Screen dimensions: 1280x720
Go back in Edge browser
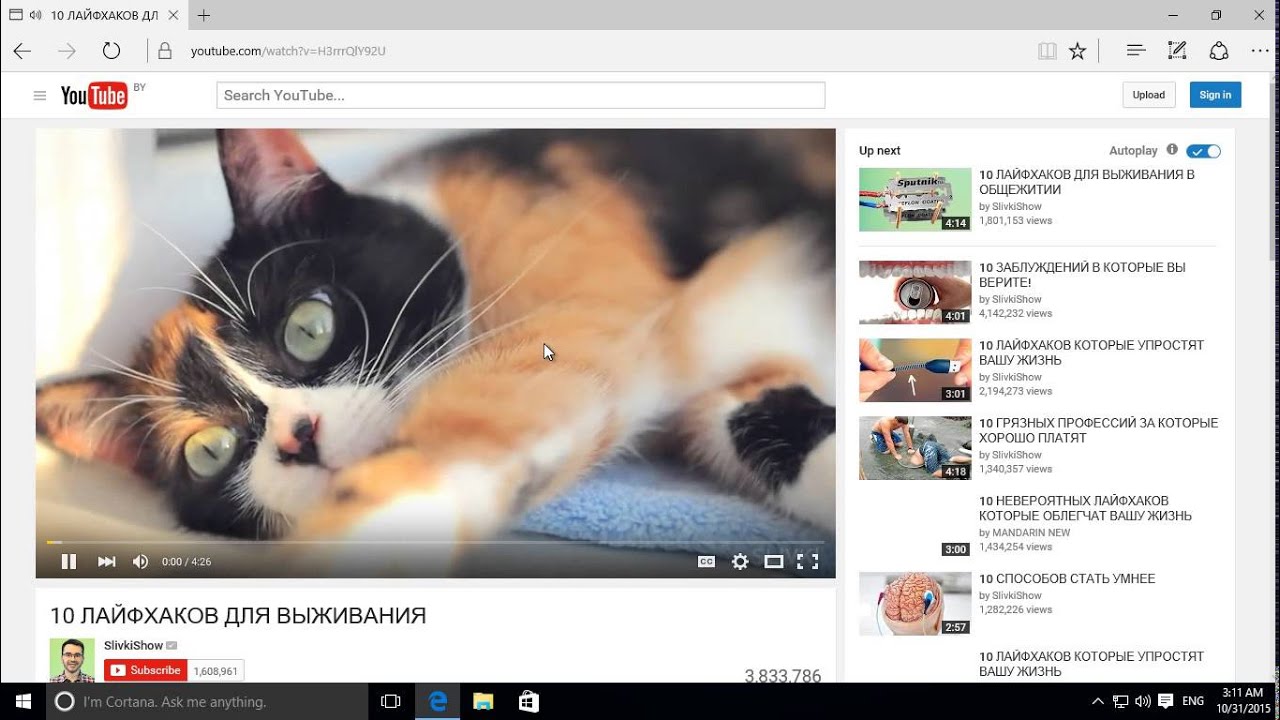(x=22, y=51)
